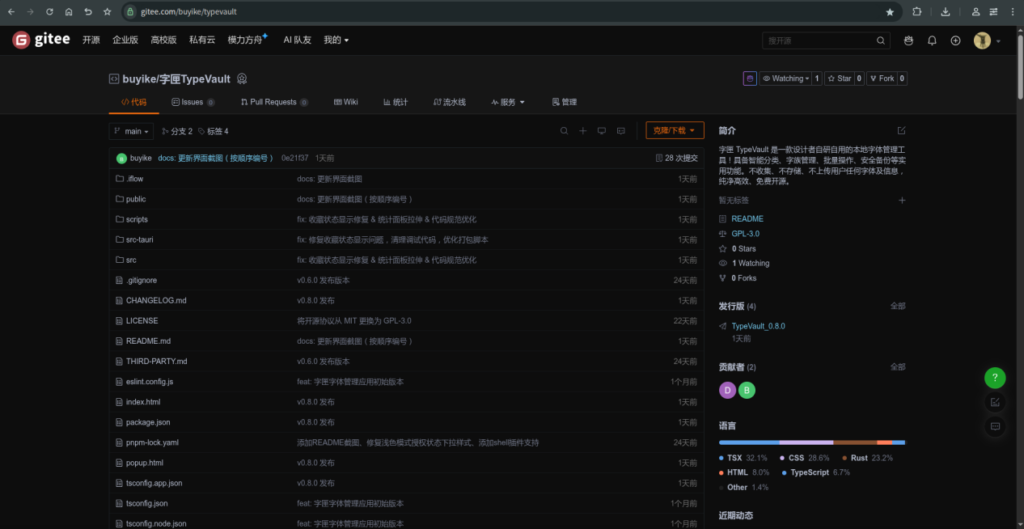
Task: Click bookmark star in browser address bar
Action: point(890,12)
